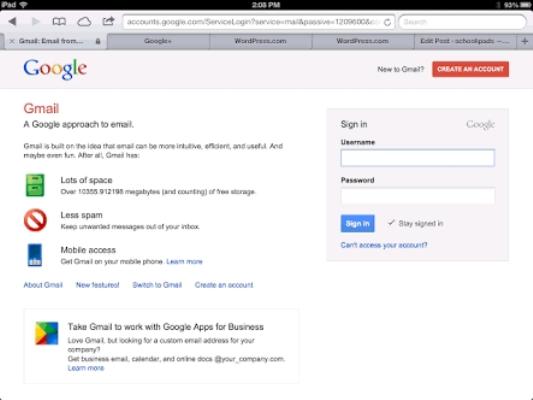Click the Gmail red heading
Image resolution: width=533 pixels, height=400 pixels.
click(41, 109)
